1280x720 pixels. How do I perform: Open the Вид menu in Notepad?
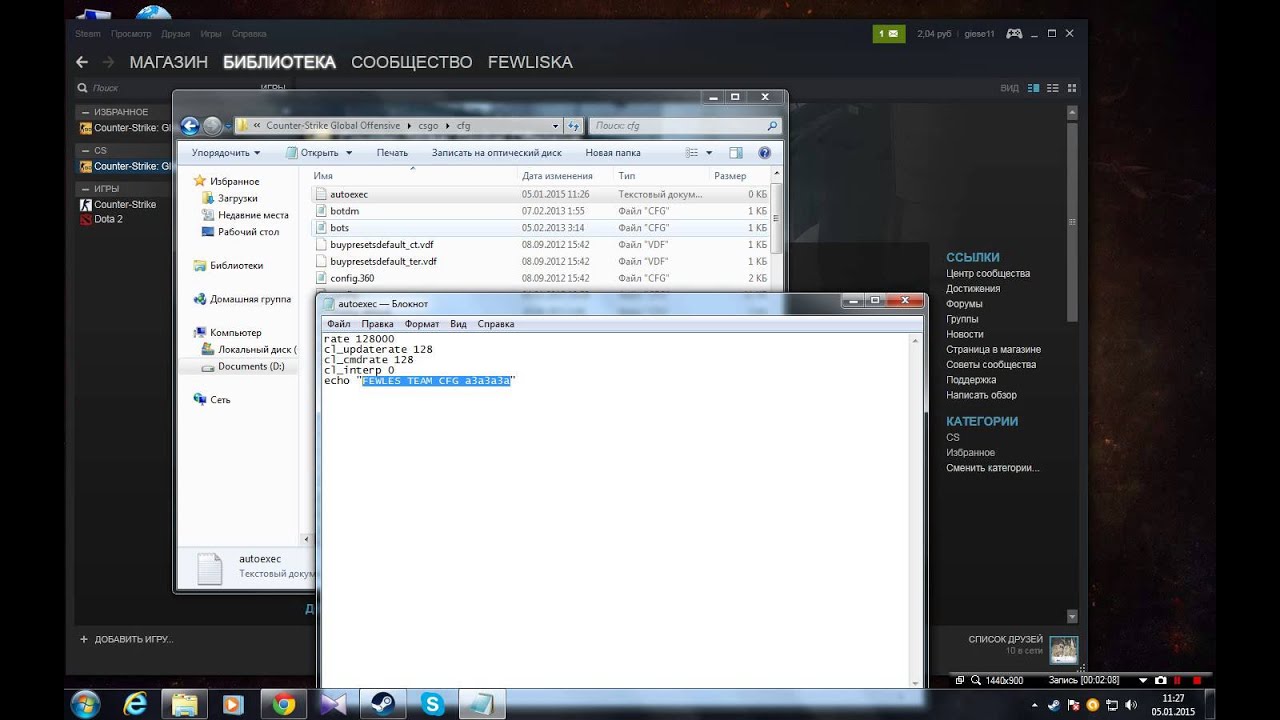458,324
